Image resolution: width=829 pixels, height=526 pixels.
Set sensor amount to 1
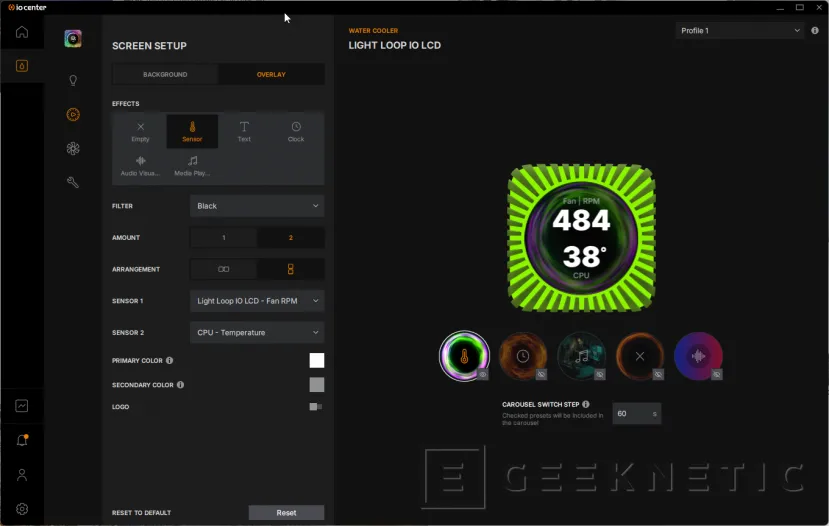coord(224,238)
